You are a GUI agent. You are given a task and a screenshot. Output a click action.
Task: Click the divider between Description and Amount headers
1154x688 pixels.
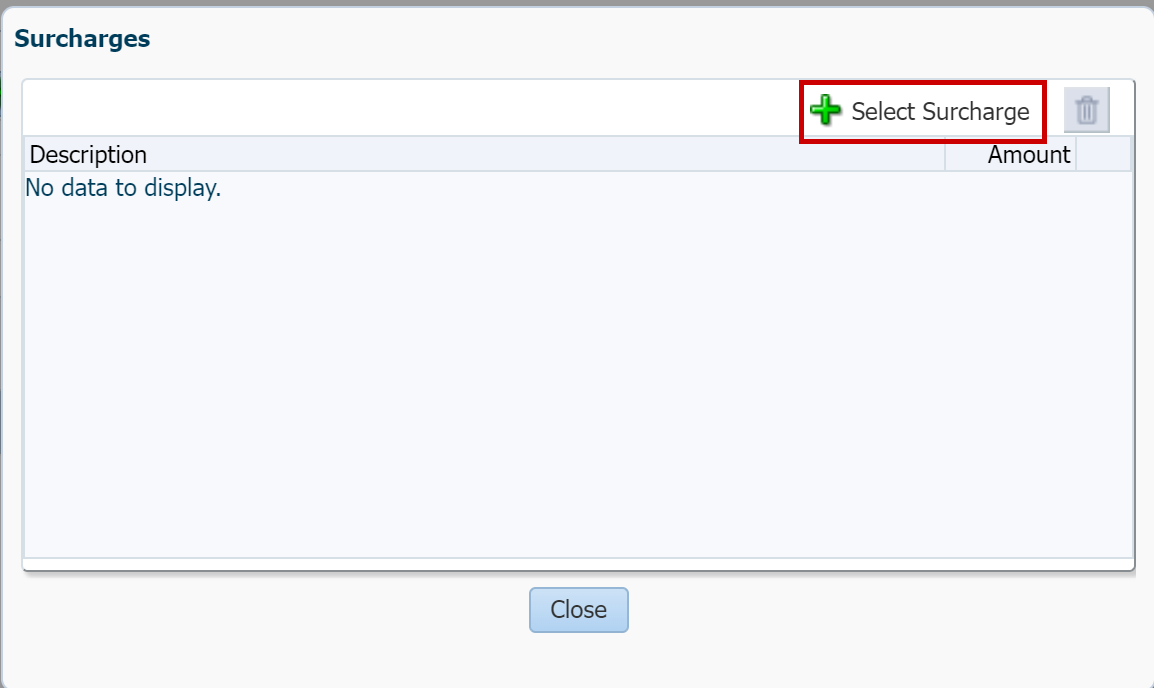945,155
